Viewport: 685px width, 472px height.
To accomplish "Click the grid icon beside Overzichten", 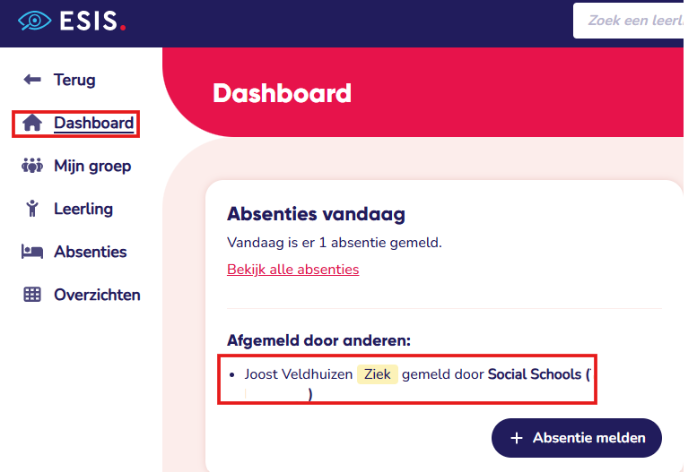I will tap(32, 295).
